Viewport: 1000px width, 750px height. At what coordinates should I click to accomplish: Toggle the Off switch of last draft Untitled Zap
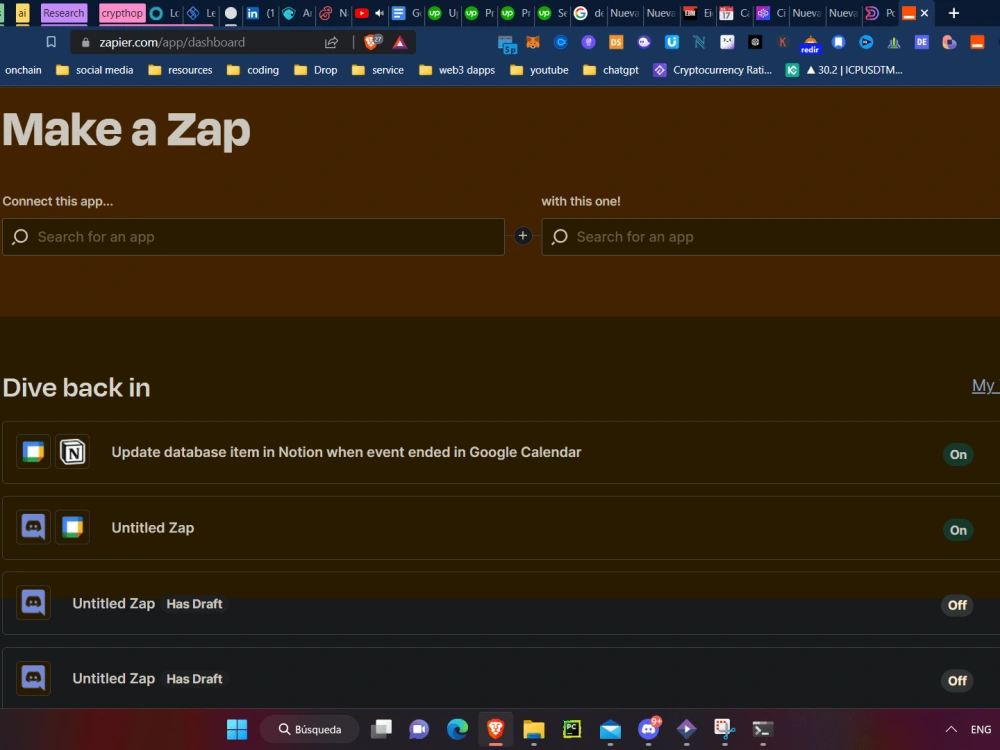957,680
